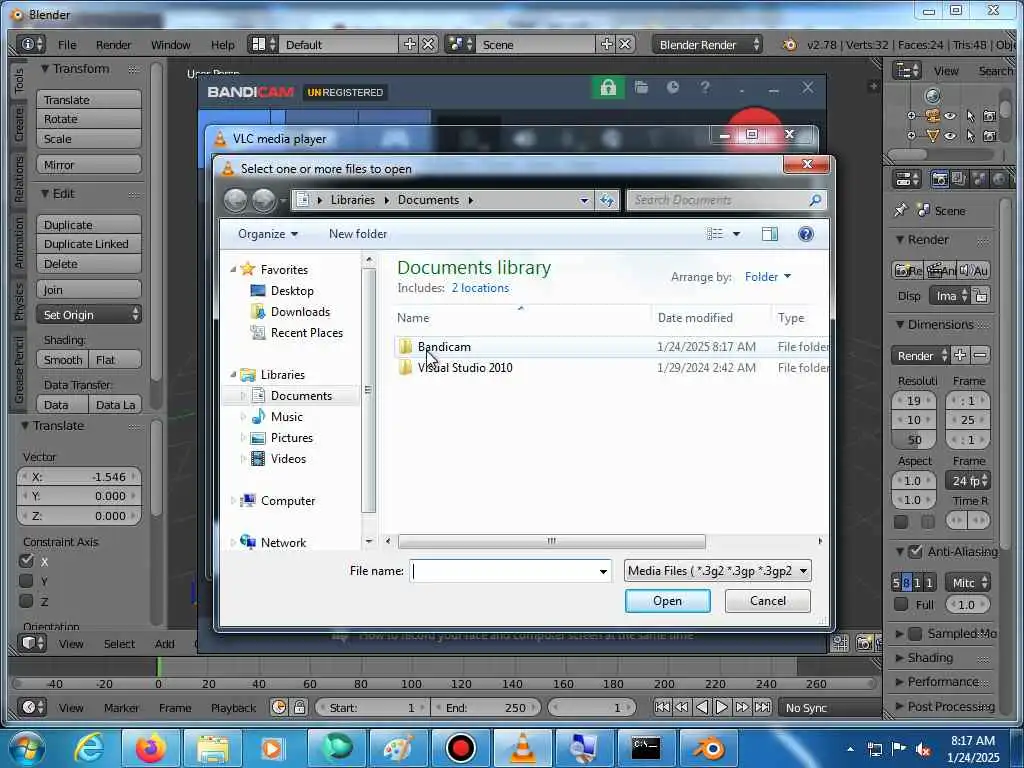Screen dimensions: 1024x768
Task: Enable Y constraint axis checkbox
Action: [x=27, y=581]
